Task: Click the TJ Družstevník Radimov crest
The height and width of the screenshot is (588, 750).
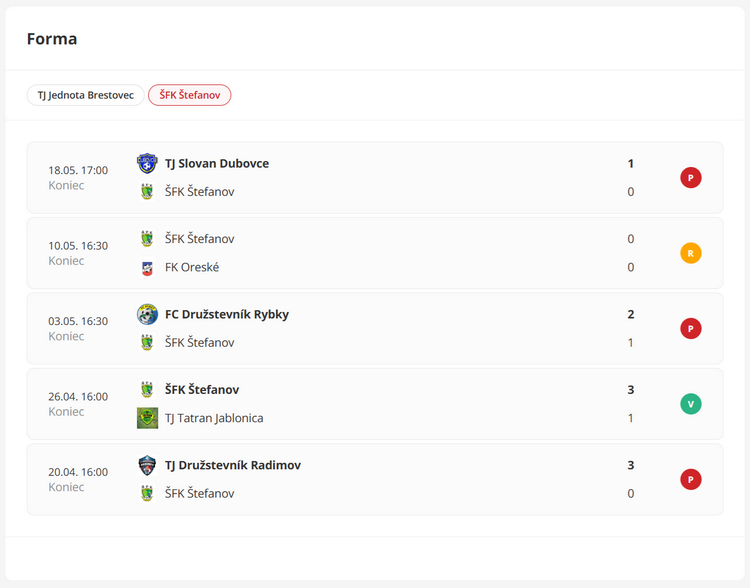Action: click(147, 465)
